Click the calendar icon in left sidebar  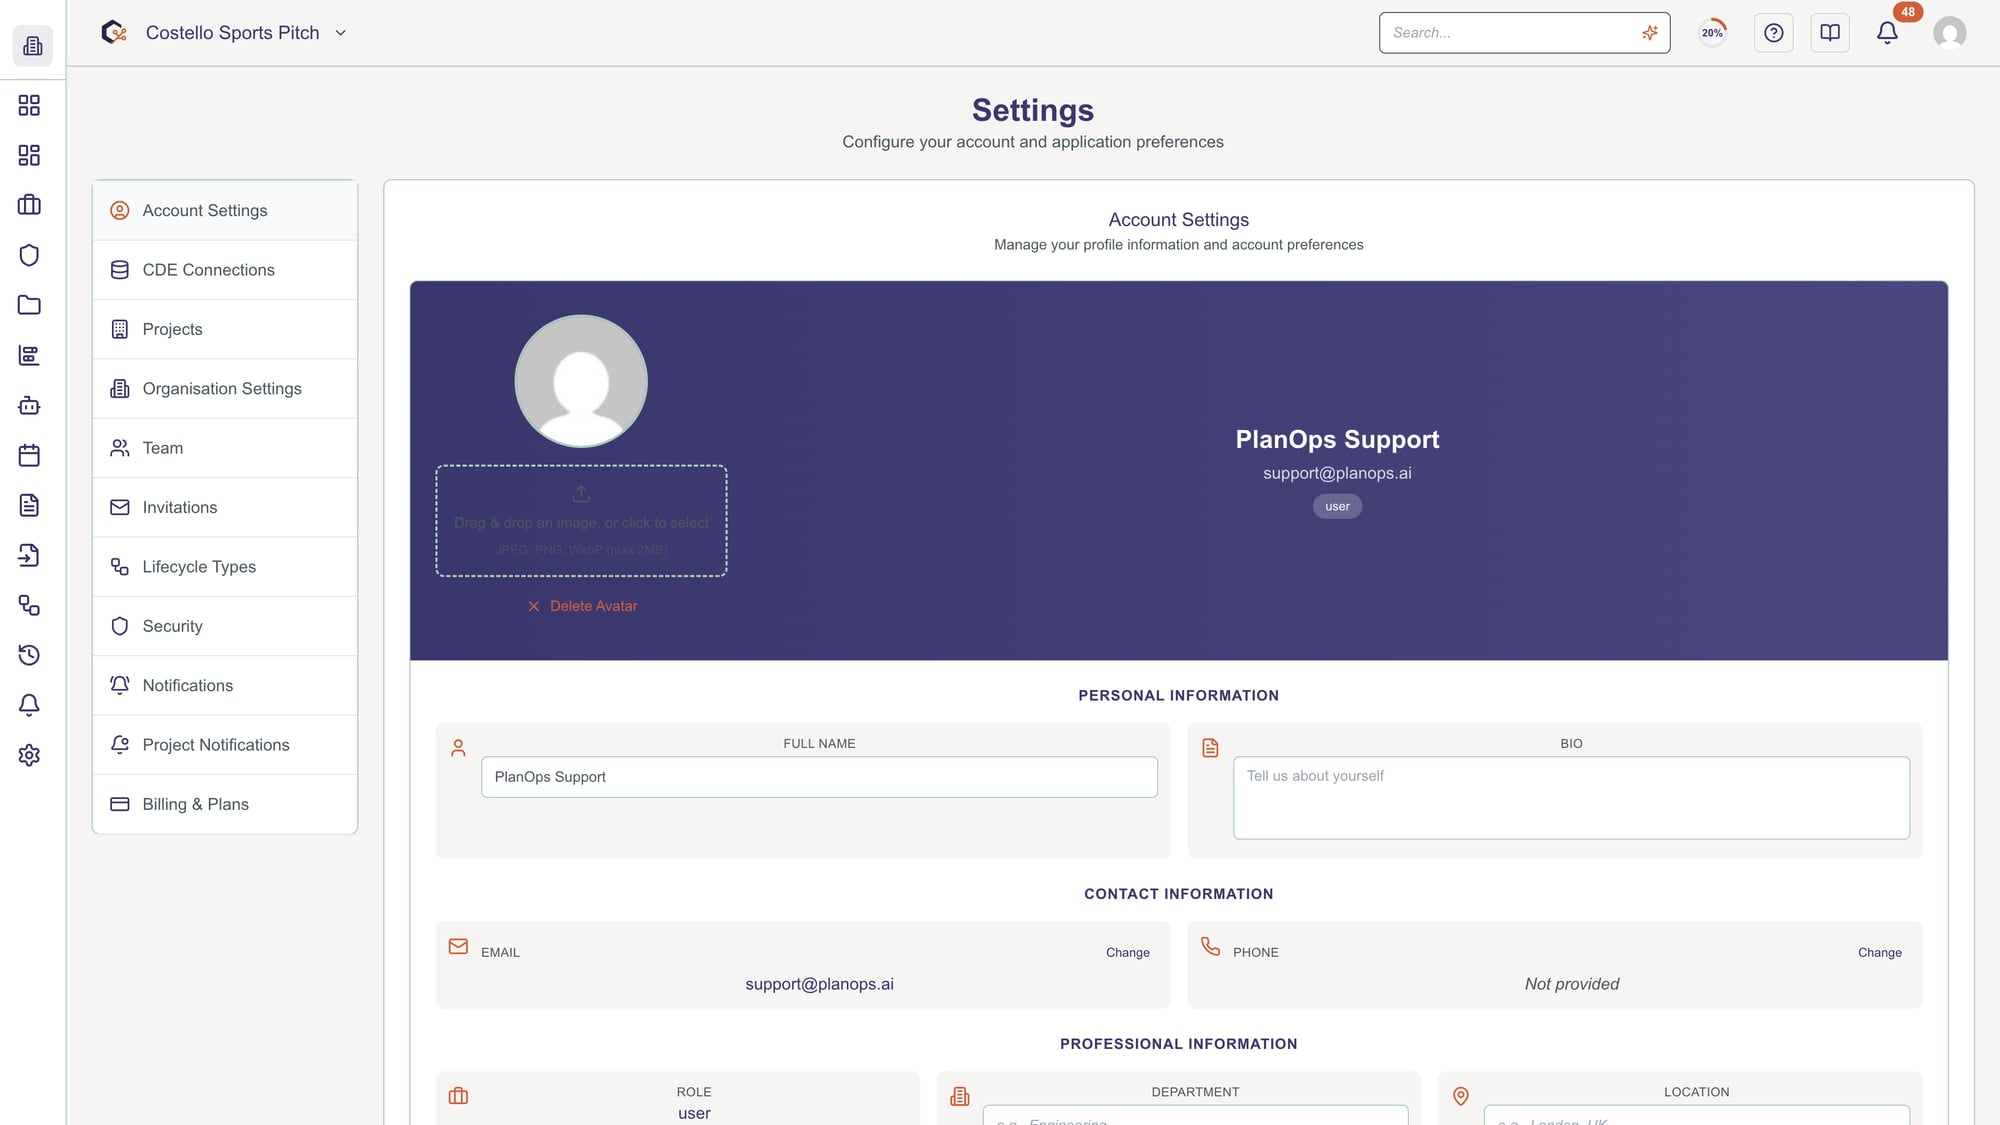pyautogui.click(x=29, y=456)
